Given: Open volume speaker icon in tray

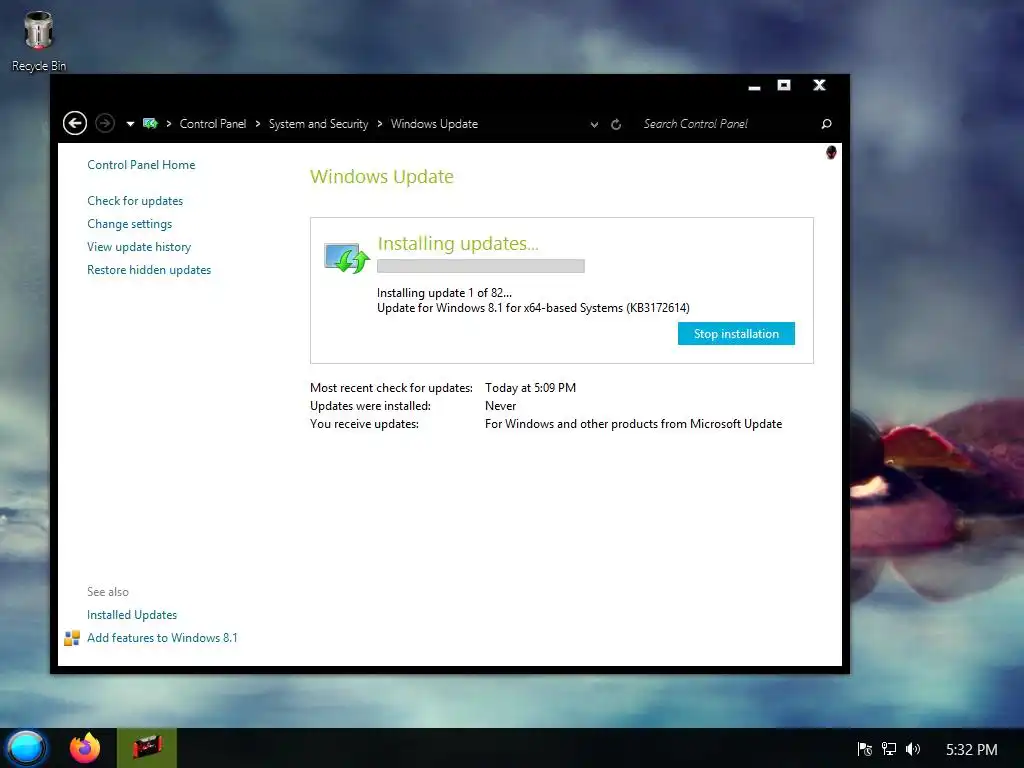Looking at the screenshot, I should tap(912, 749).
